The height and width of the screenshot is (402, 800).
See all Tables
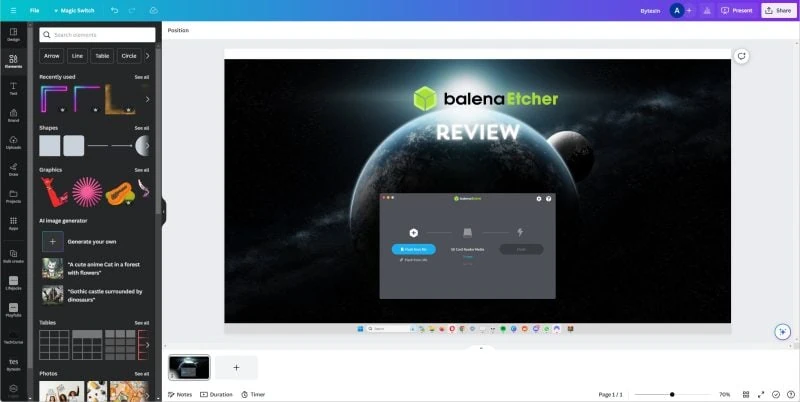pyautogui.click(x=142, y=323)
